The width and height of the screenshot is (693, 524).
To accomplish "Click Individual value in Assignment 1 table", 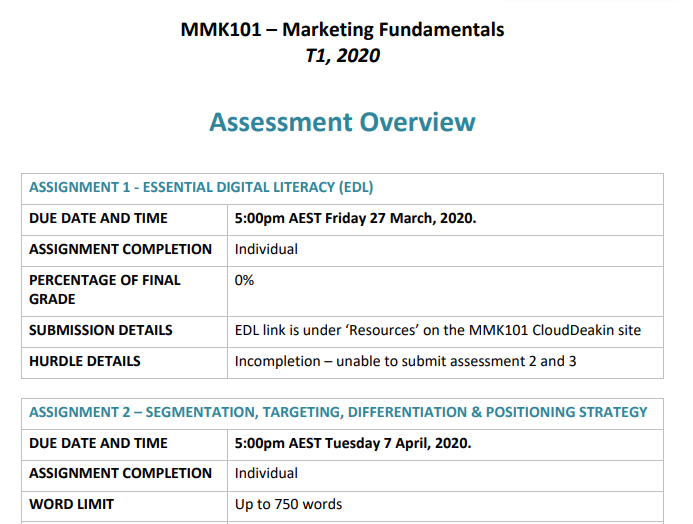I will (x=266, y=249).
